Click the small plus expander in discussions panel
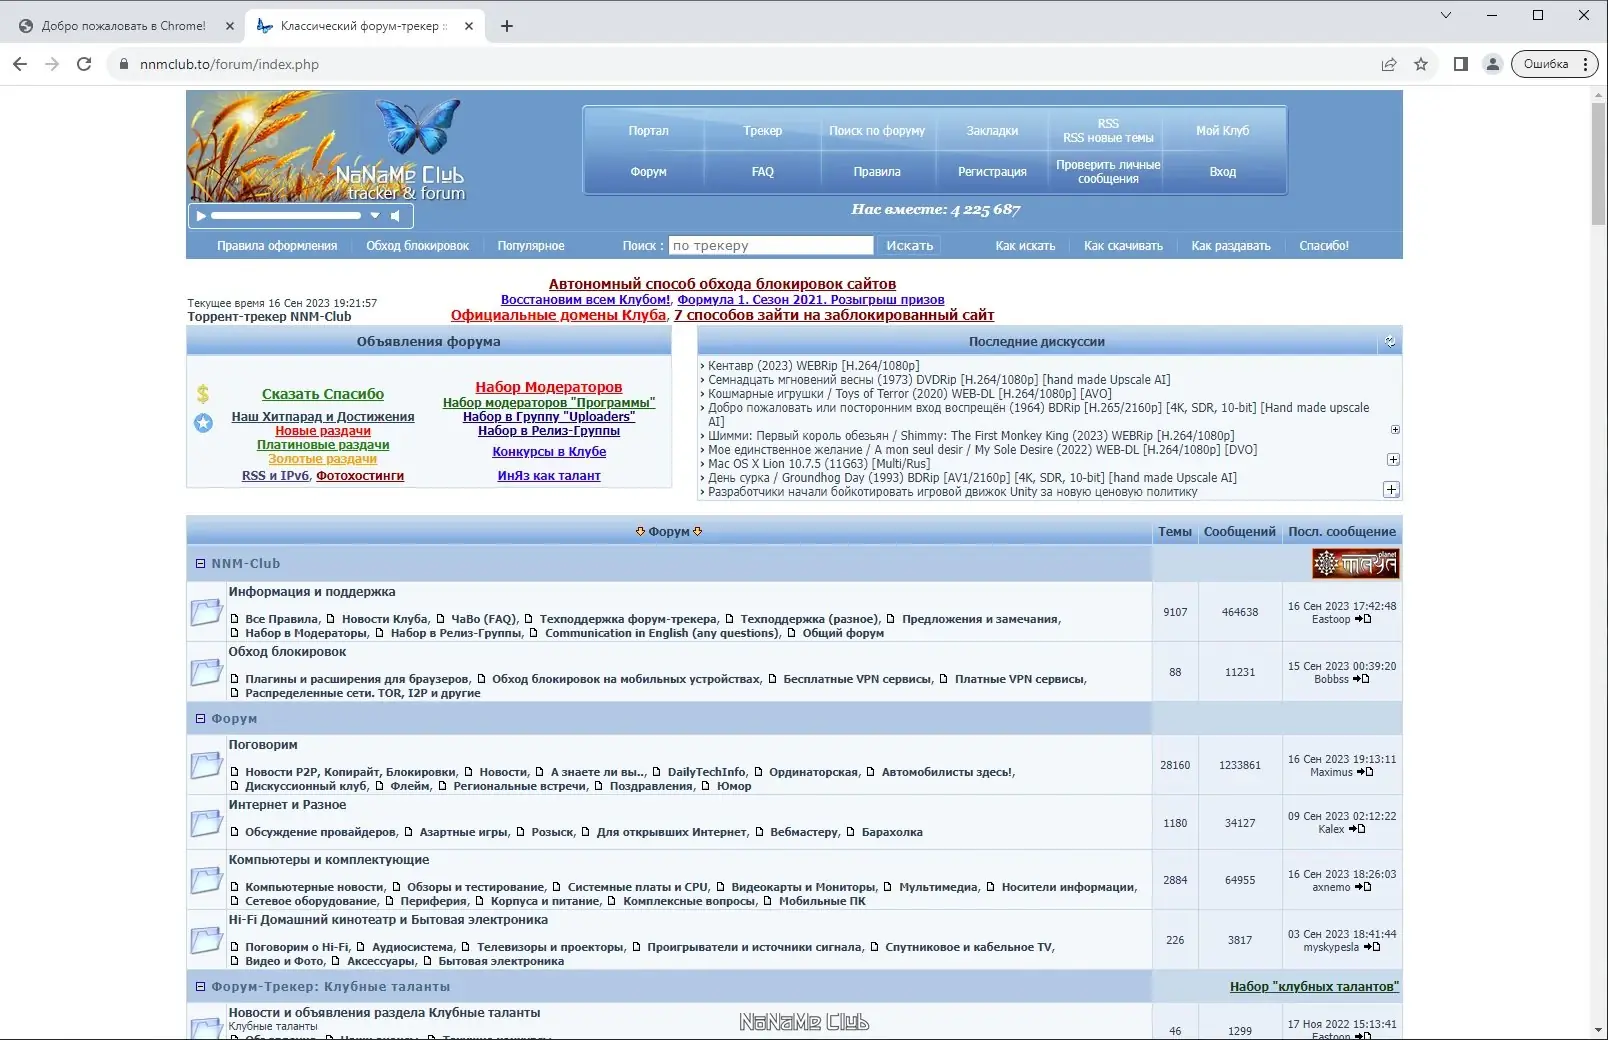 point(1395,429)
